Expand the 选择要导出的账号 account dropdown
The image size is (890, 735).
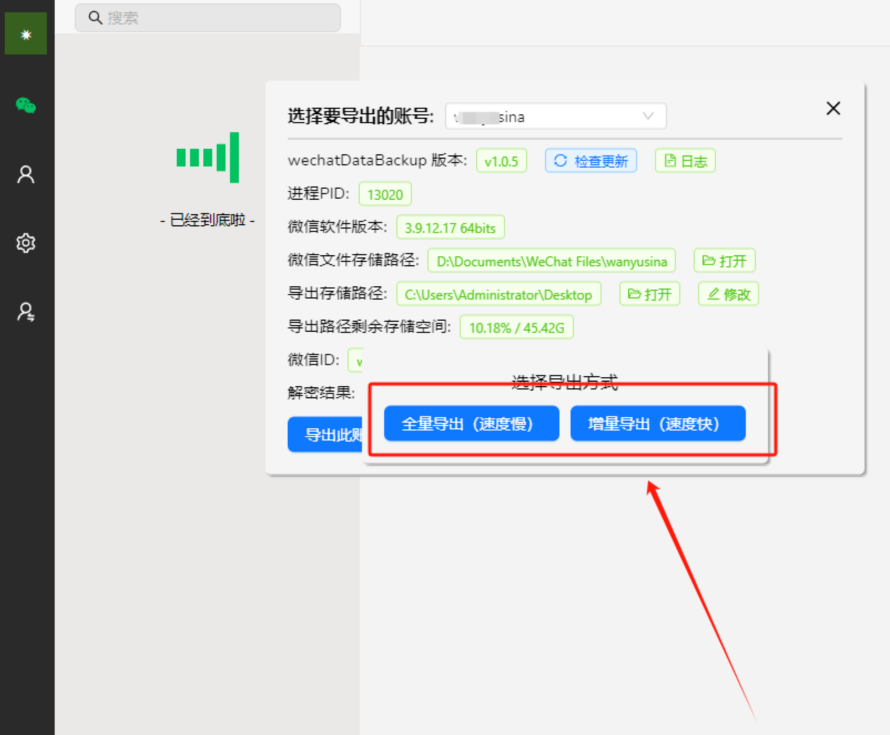click(556, 117)
